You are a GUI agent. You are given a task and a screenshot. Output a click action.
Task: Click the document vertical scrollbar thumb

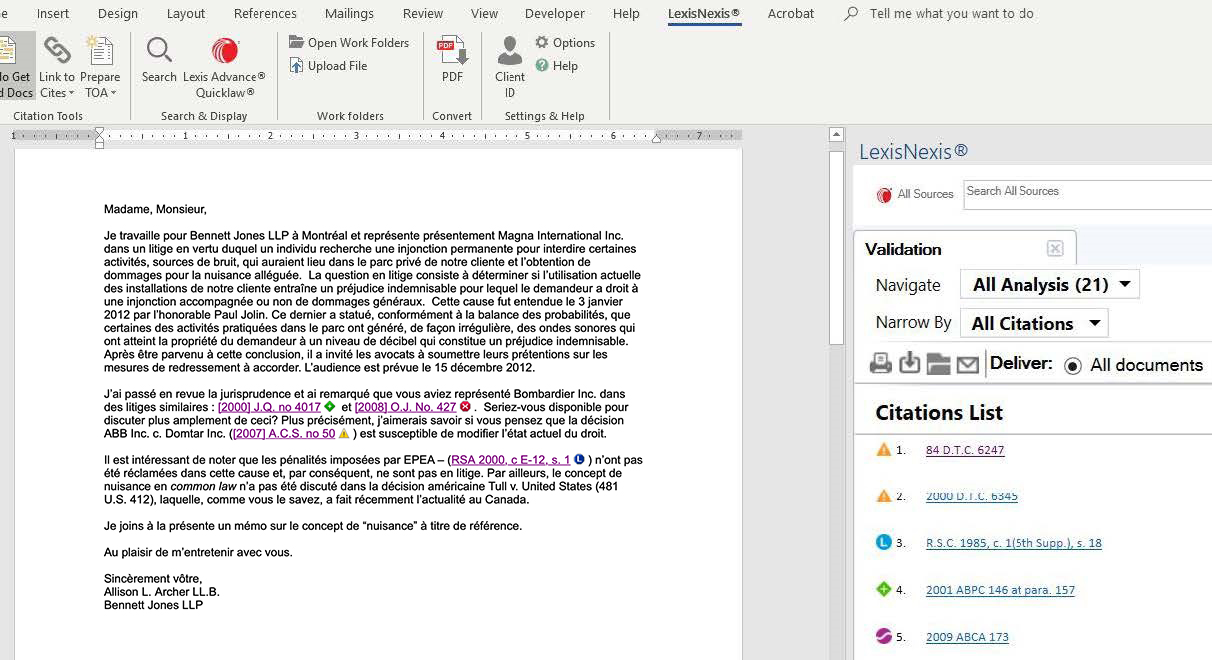click(x=836, y=250)
